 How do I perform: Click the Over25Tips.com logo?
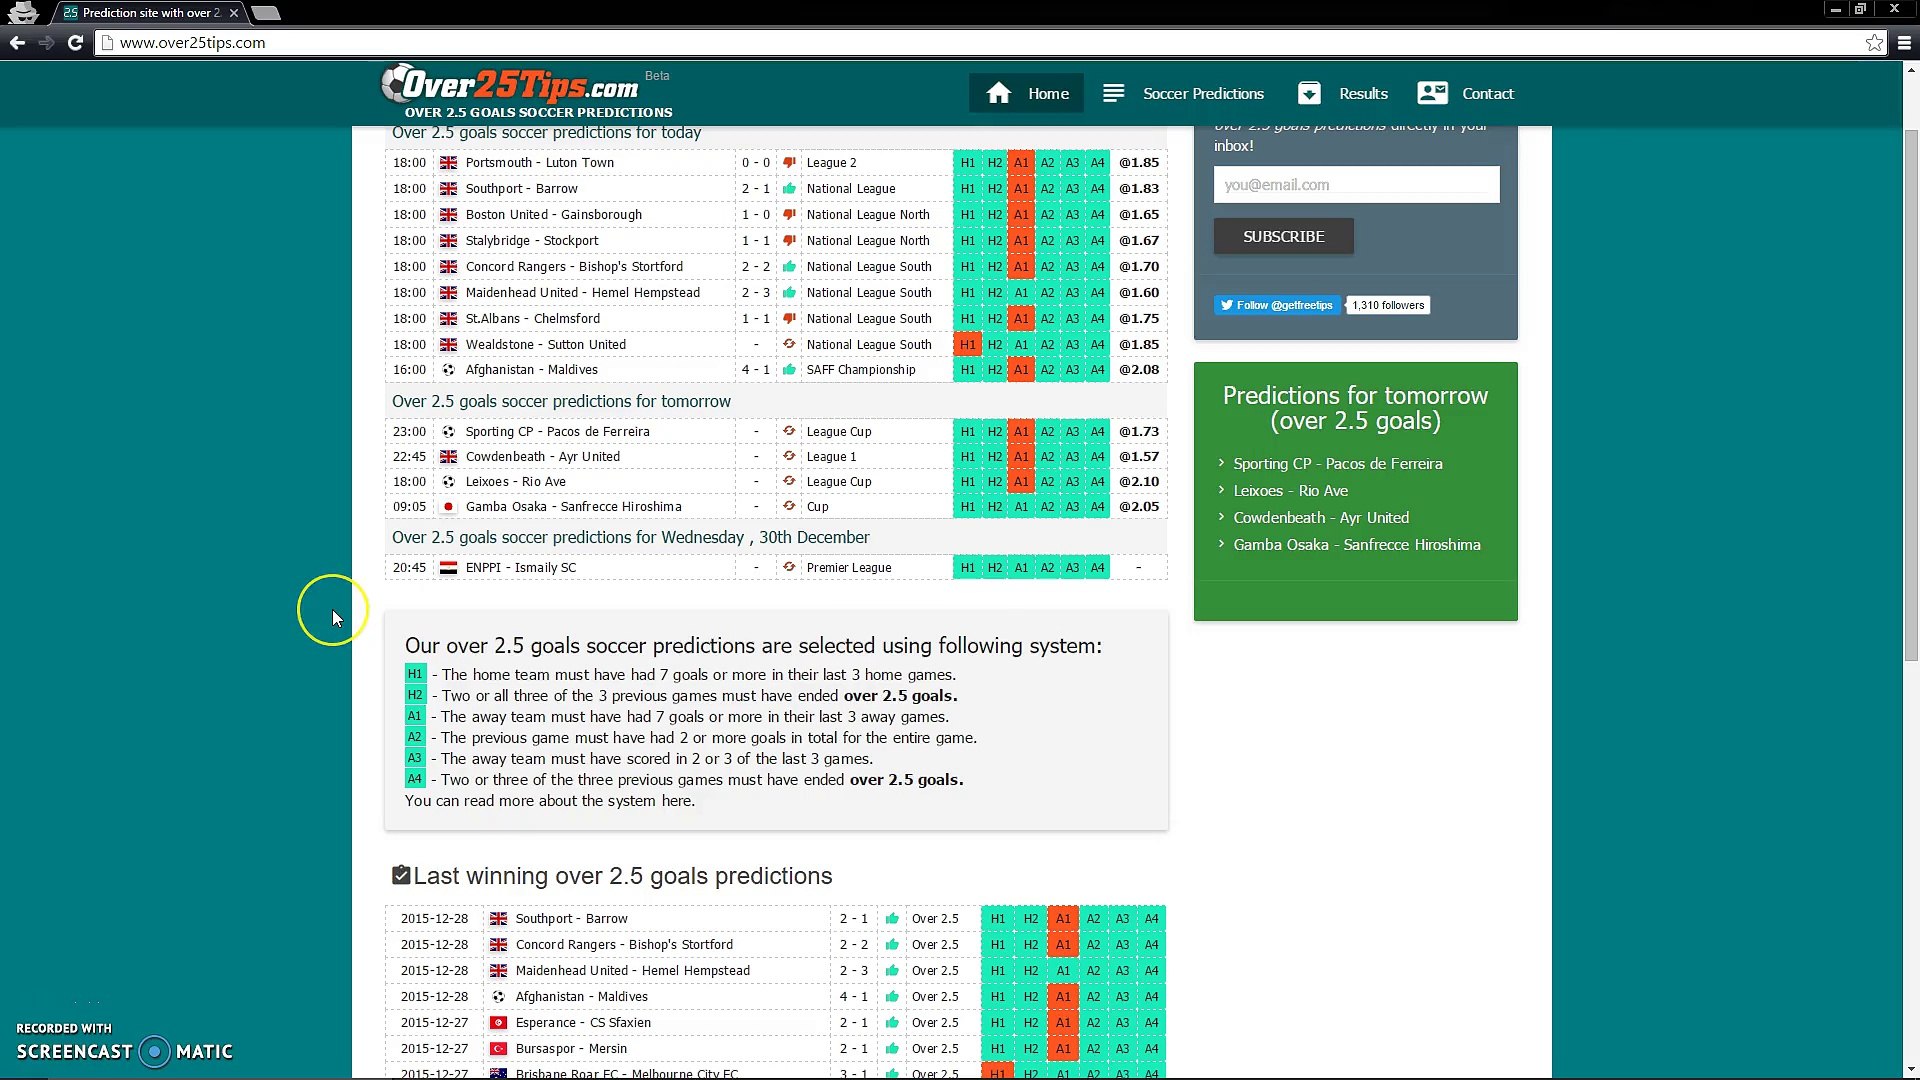527,91
